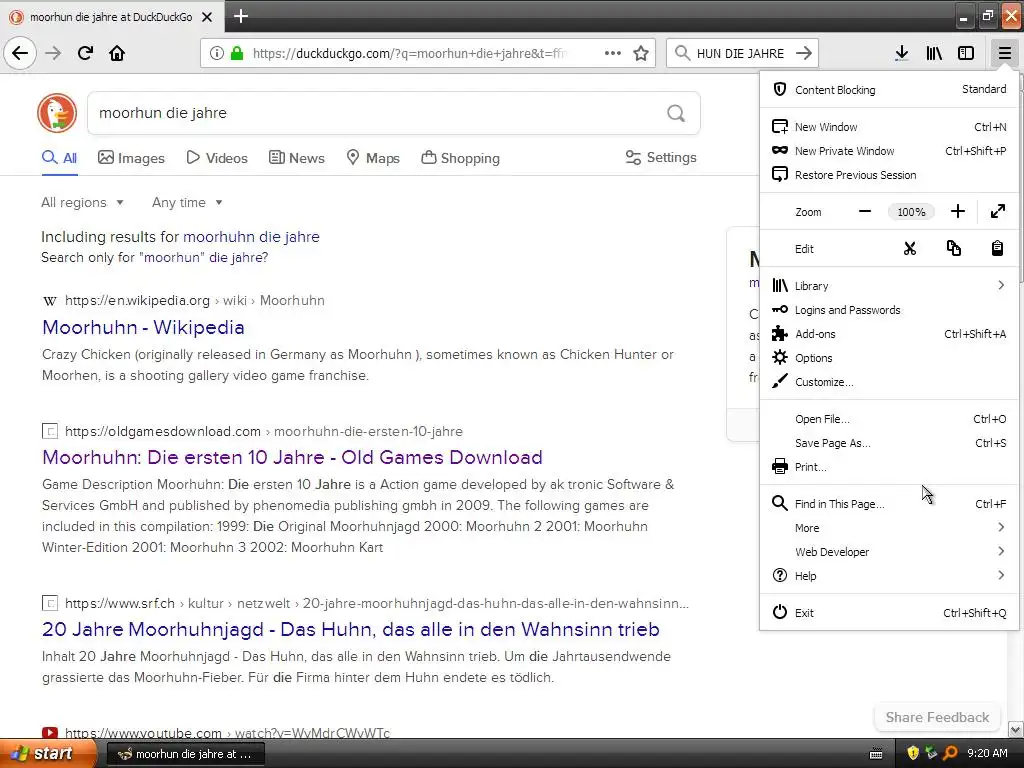
Task: Enter full screen via the arrows icon
Action: pyautogui.click(x=997, y=212)
